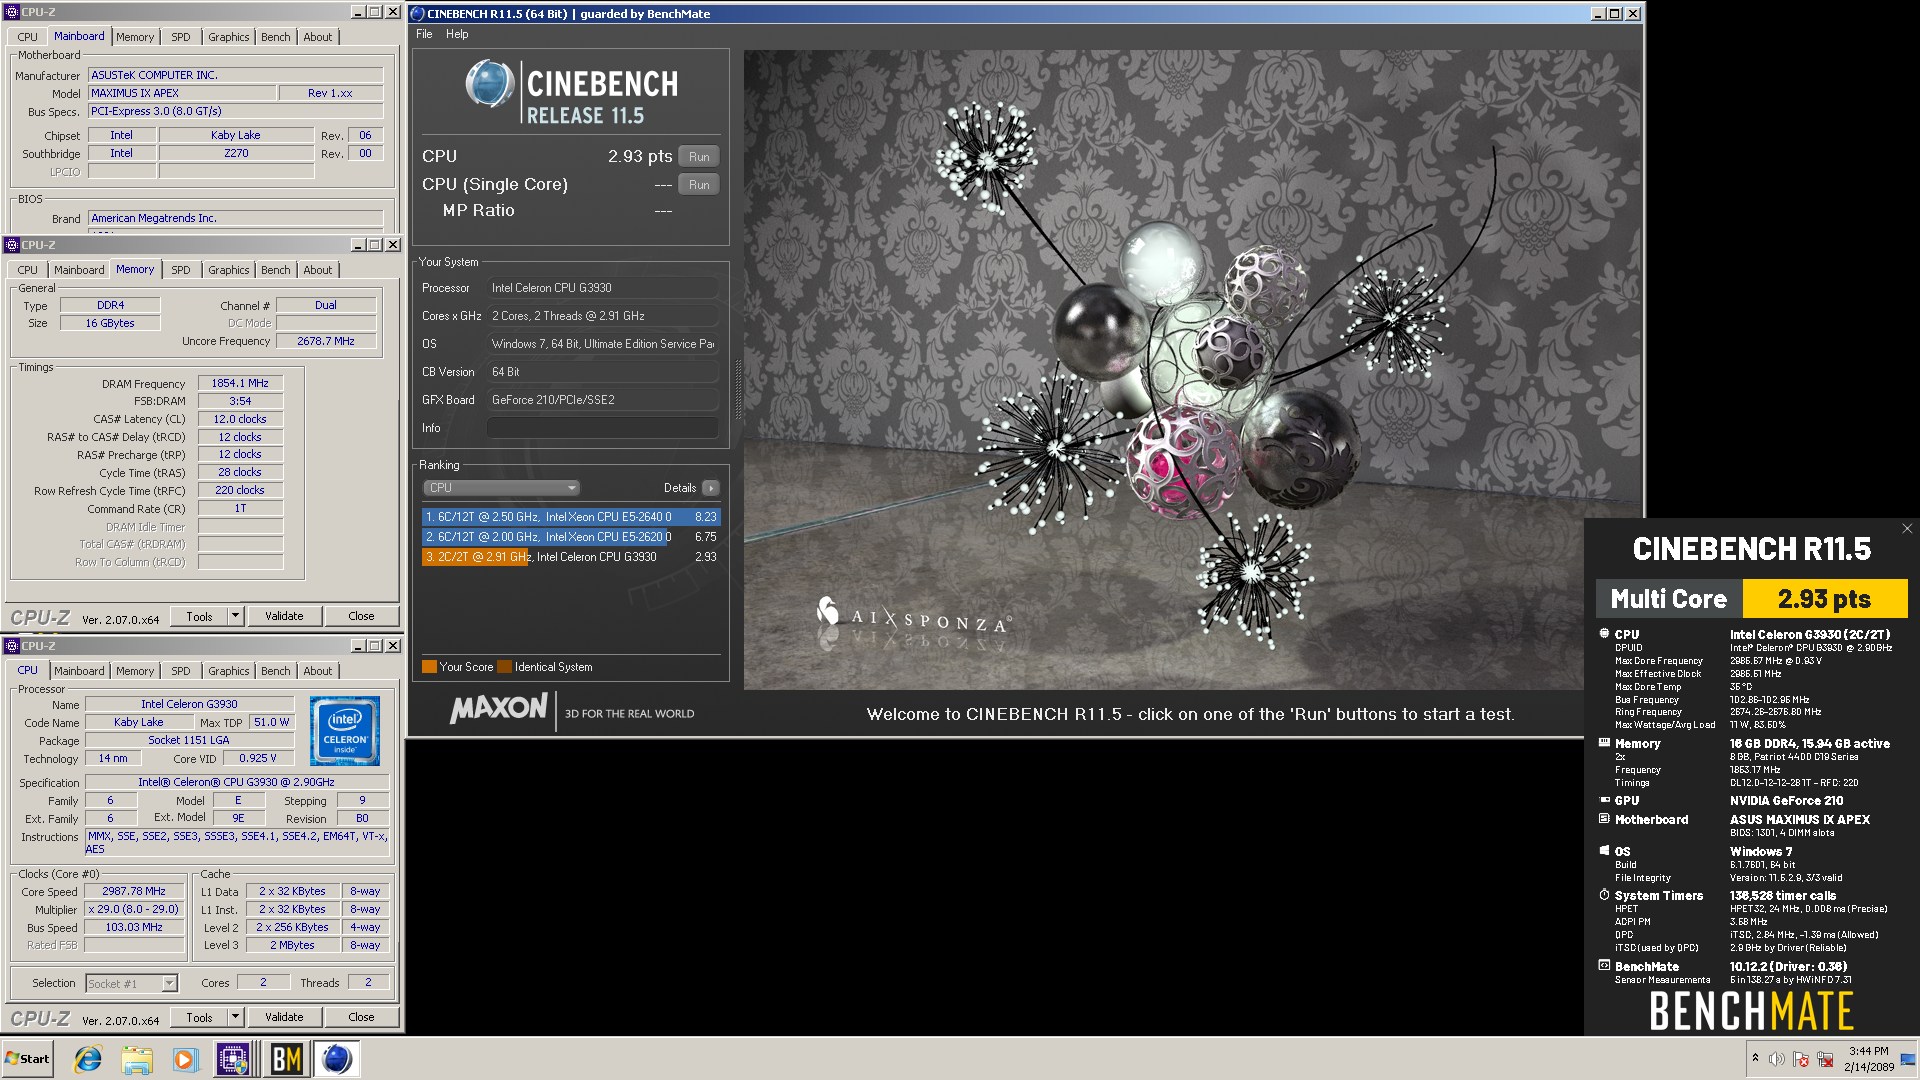Click the BENCHMATE logo at overlay bottom
Image resolution: width=1920 pixels, height=1080 pixels.
point(1751,1011)
